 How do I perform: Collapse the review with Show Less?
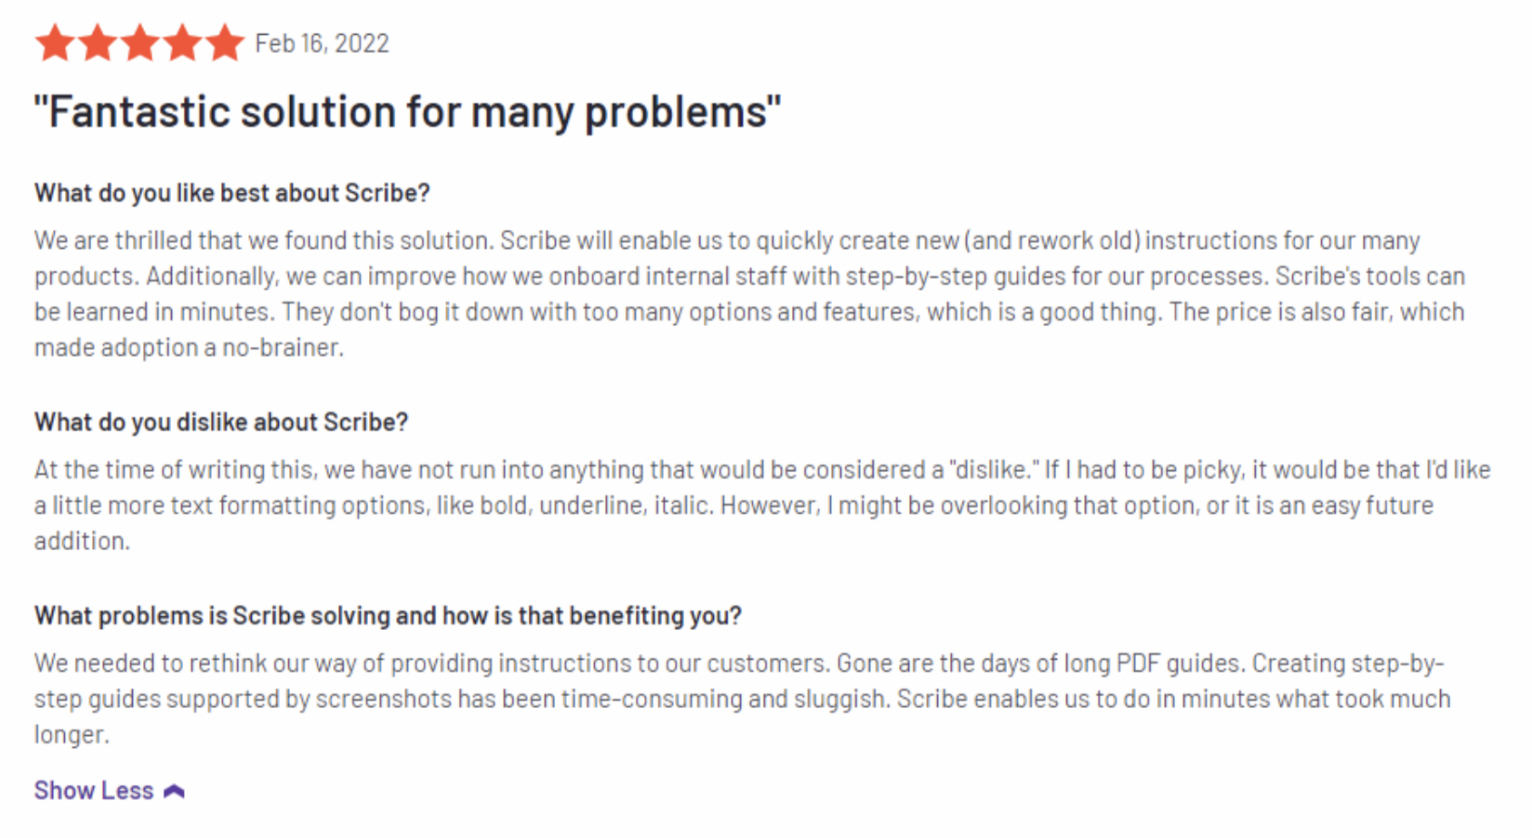[110, 790]
